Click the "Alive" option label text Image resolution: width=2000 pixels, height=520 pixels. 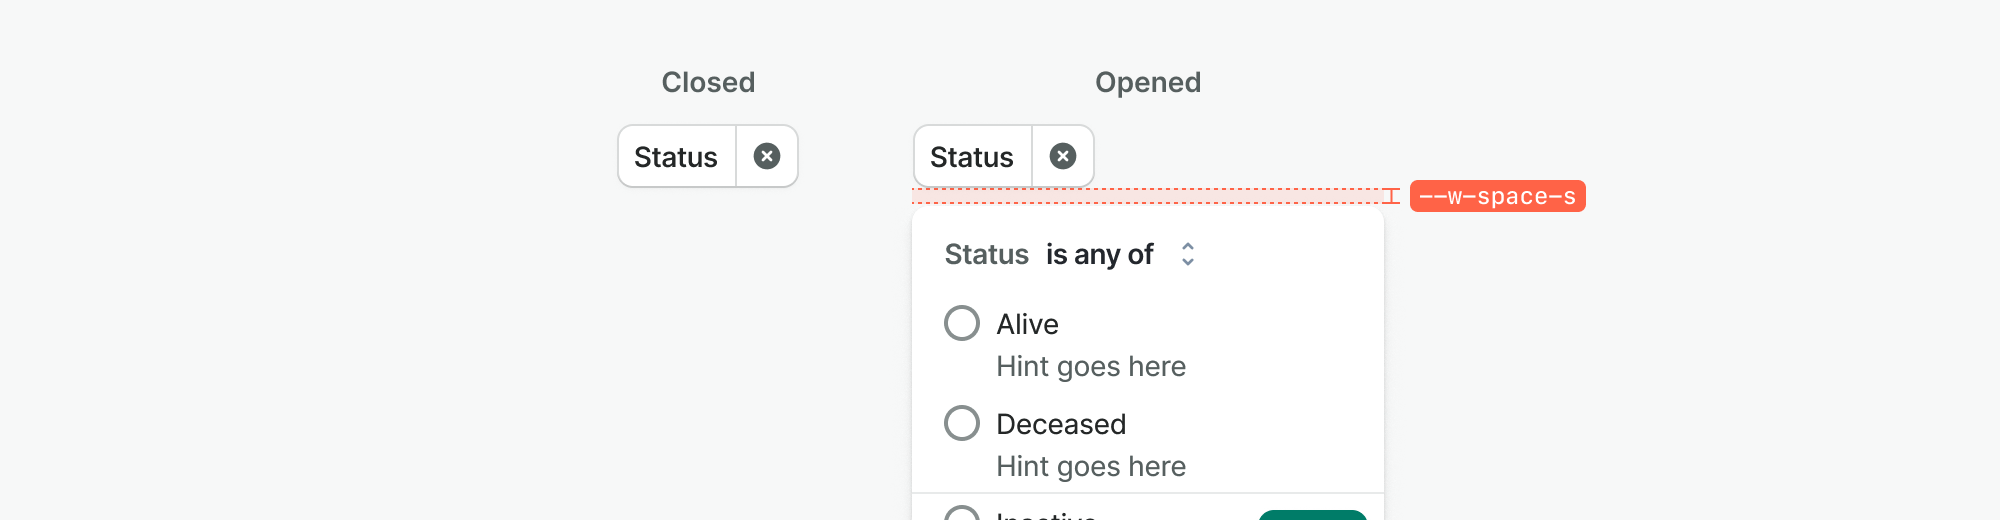click(1027, 324)
